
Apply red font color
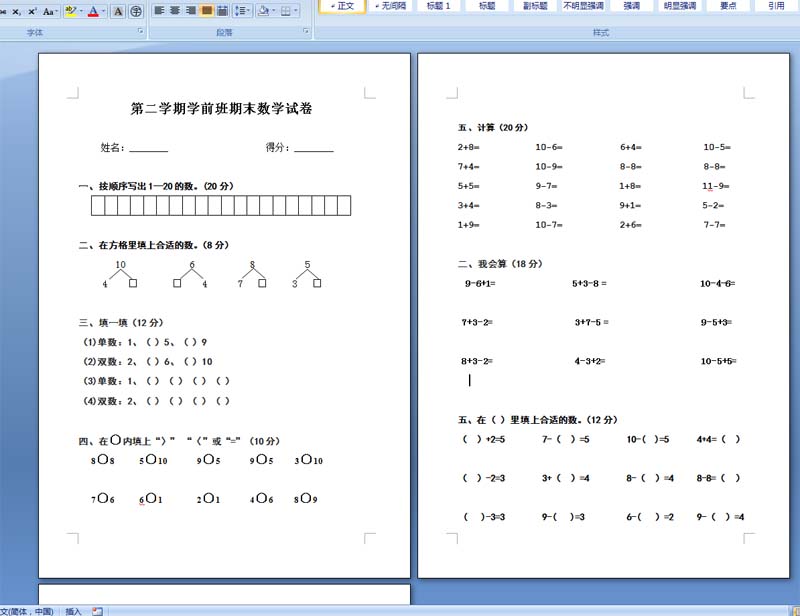(x=93, y=11)
